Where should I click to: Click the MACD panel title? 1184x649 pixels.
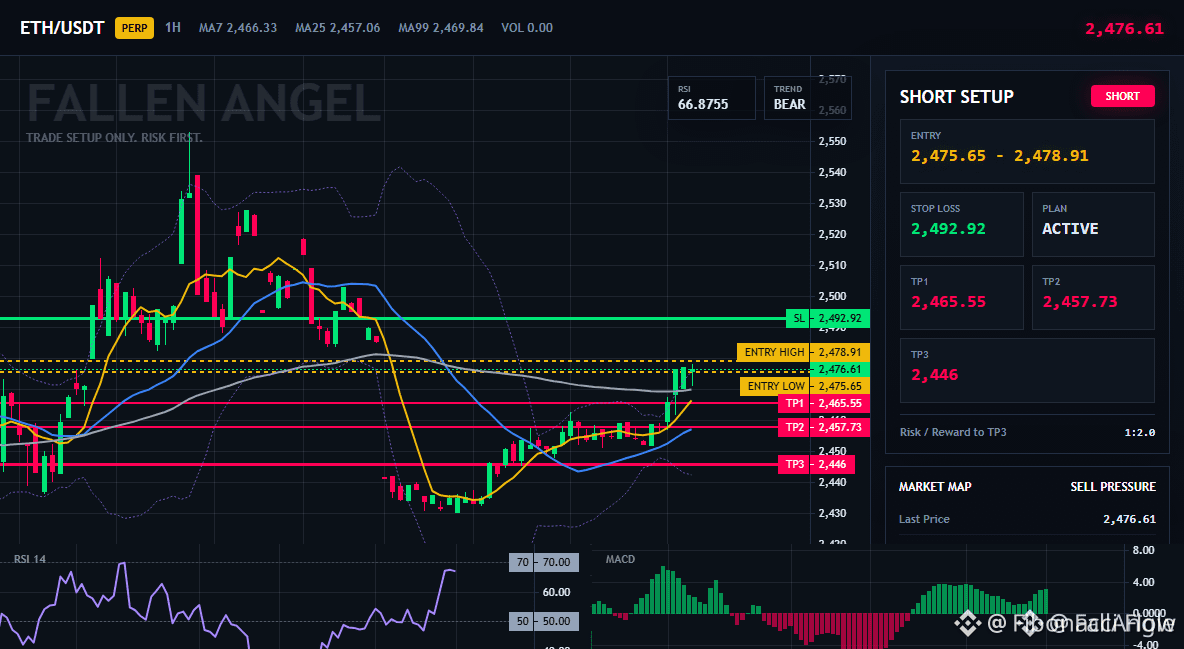(620, 559)
